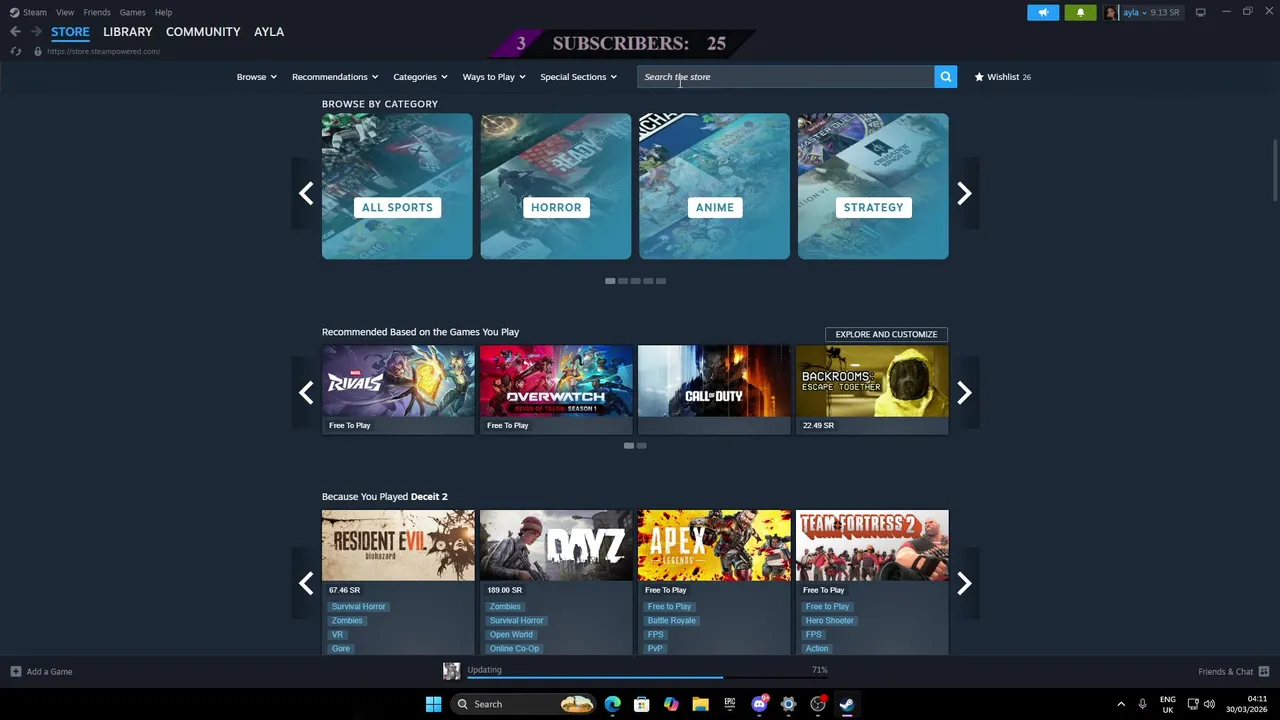Image resolution: width=1280 pixels, height=720 pixels.
Task: Open the STRATEGY category card
Action: click(x=873, y=186)
